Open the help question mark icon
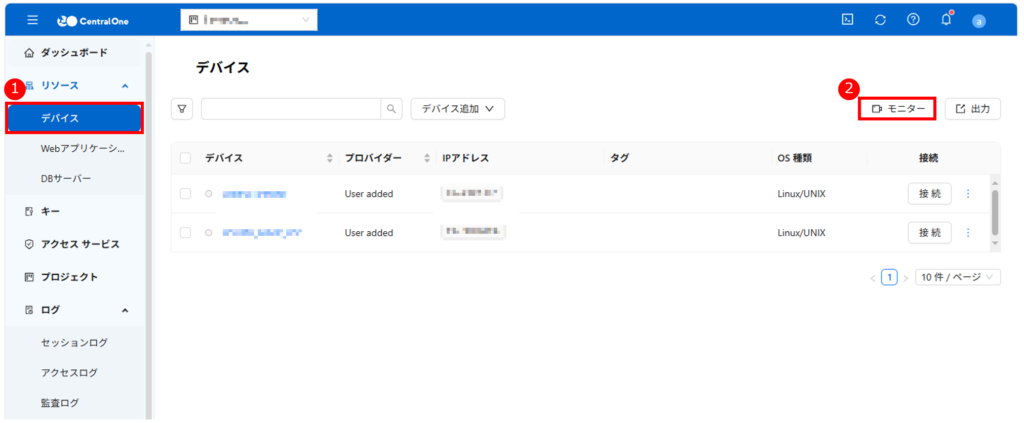The width and height of the screenshot is (1024, 423). coord(913,20)
